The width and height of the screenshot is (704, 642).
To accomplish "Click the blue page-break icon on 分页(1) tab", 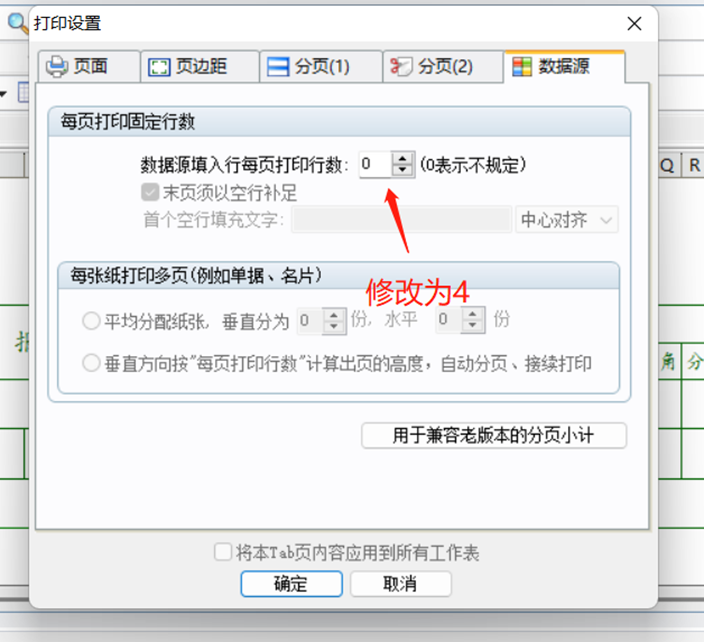I will (278, 67).
